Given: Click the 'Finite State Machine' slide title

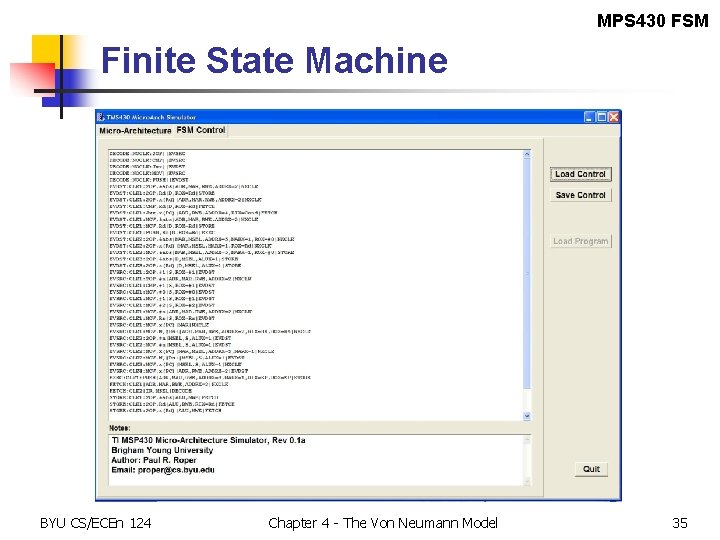Looking at the screenshot, I should (x=274, y=60).
